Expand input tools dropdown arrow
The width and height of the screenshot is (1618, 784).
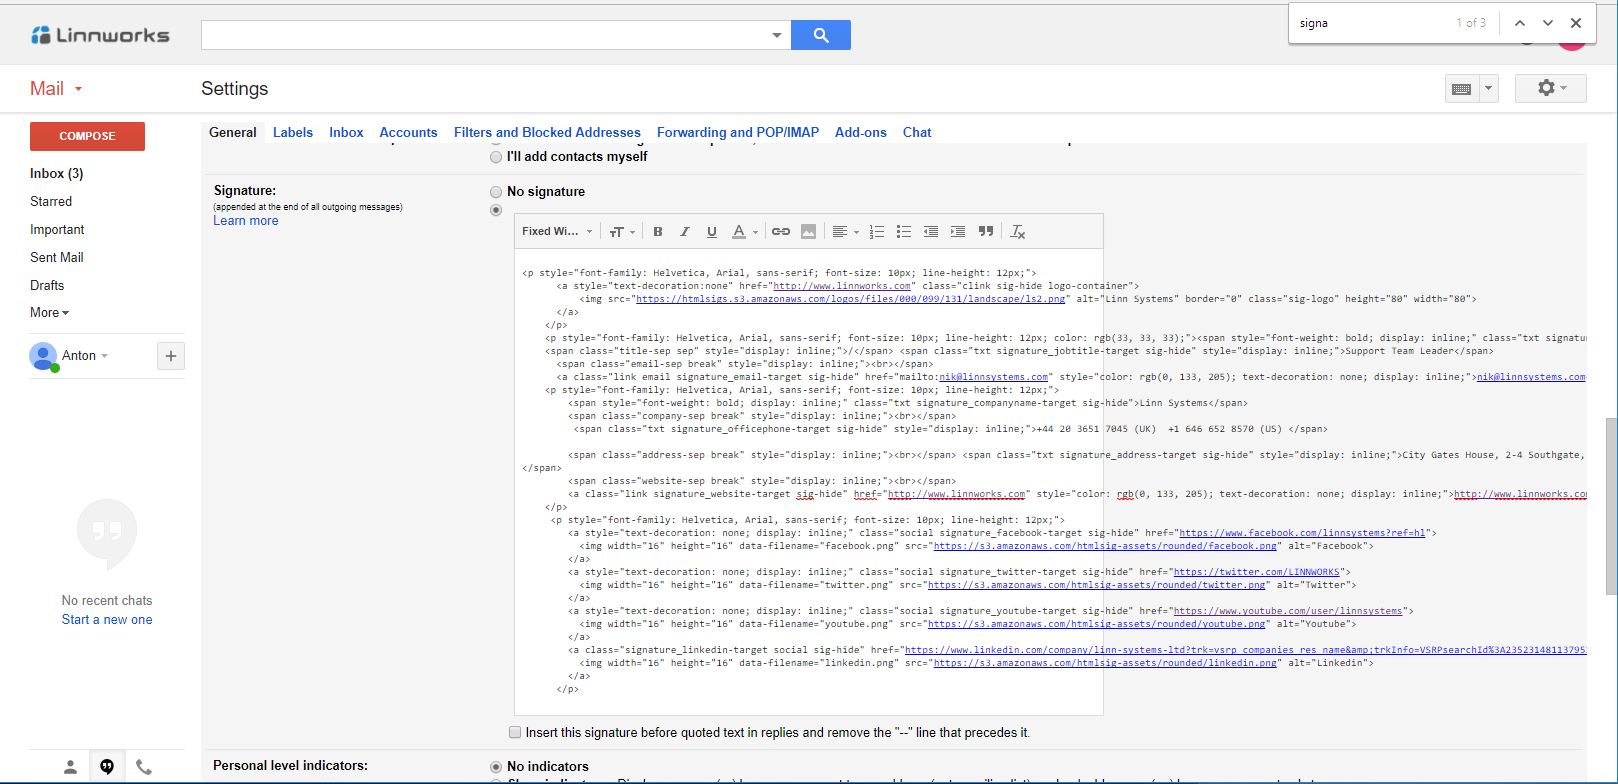coord(1489,89)
